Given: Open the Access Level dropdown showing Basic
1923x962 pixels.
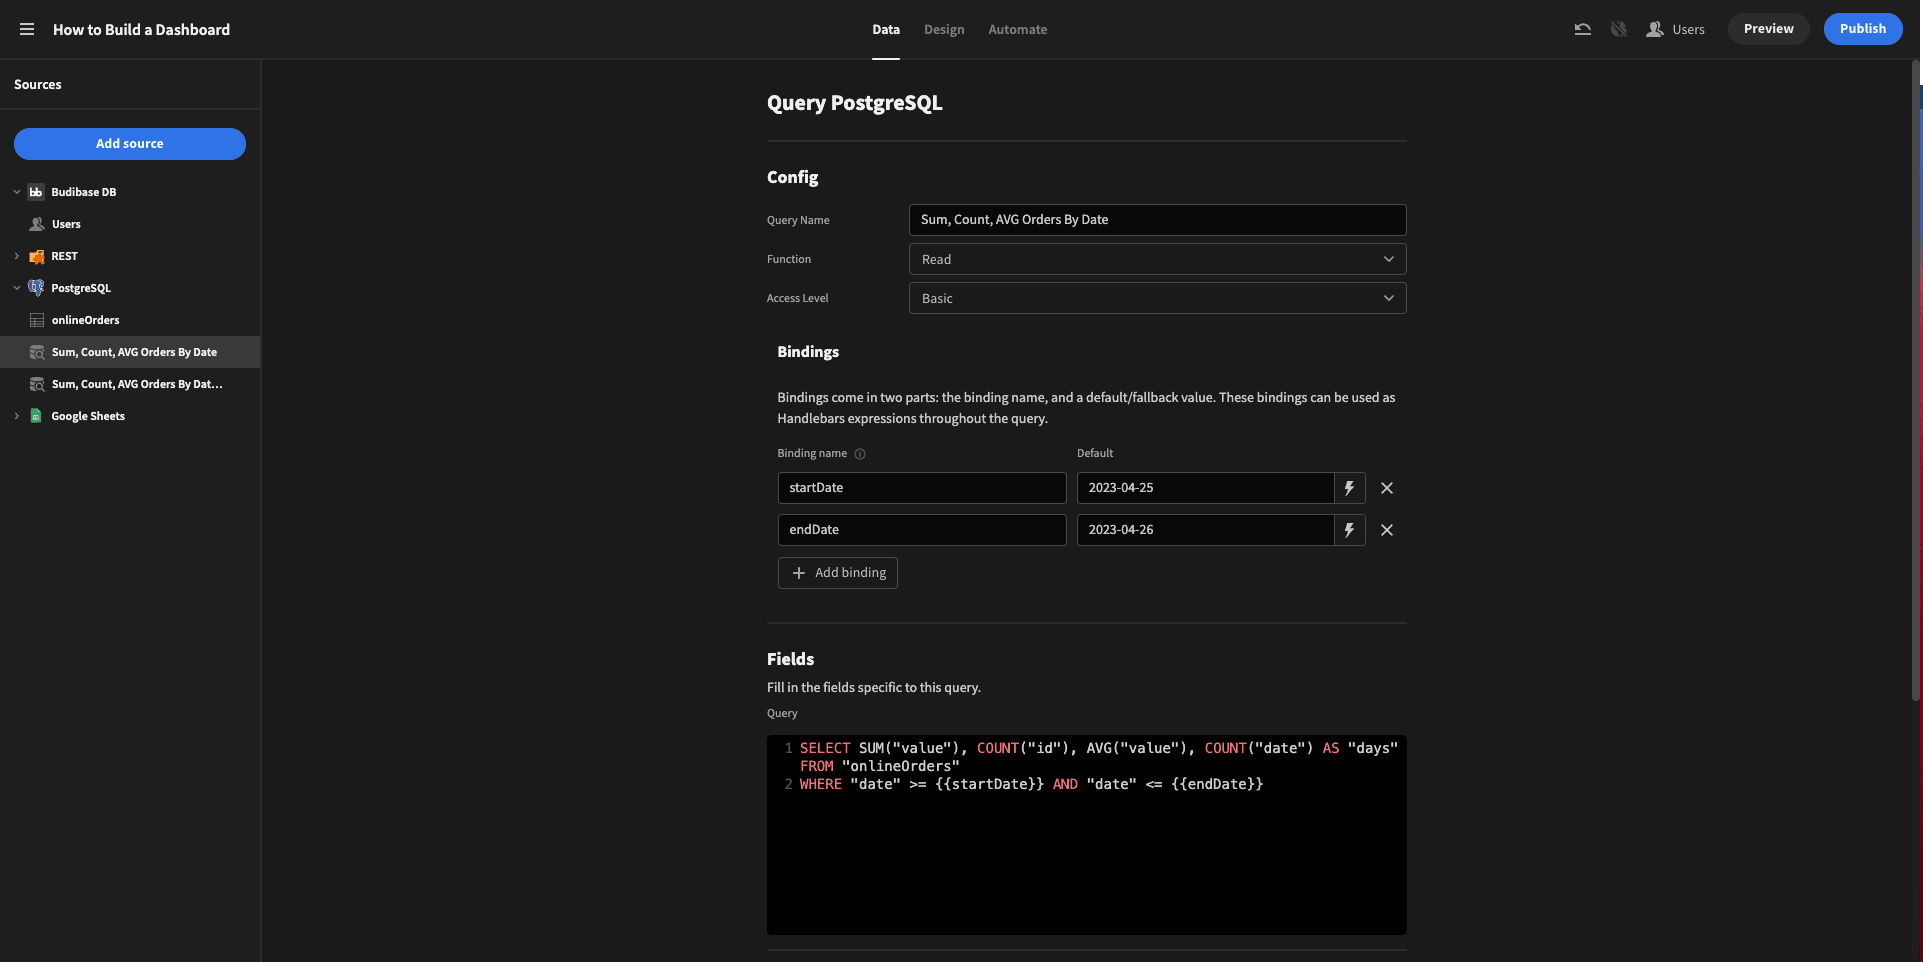Looking at the screenshot, I should coord(1157,298).
